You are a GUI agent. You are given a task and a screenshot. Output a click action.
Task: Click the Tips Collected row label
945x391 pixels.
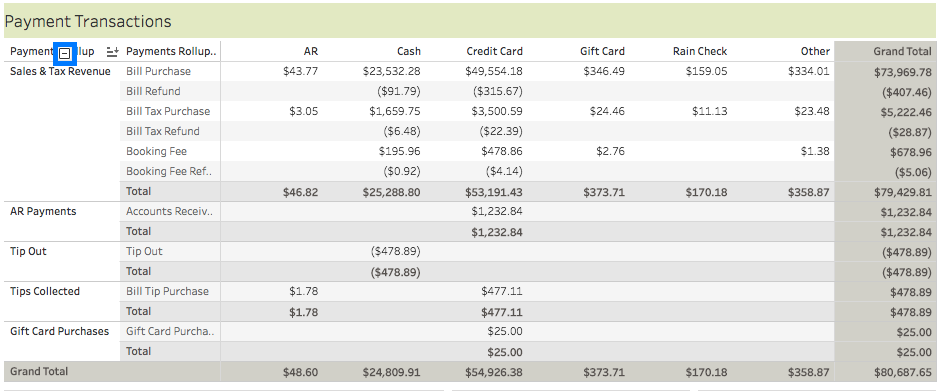(45, 291)
